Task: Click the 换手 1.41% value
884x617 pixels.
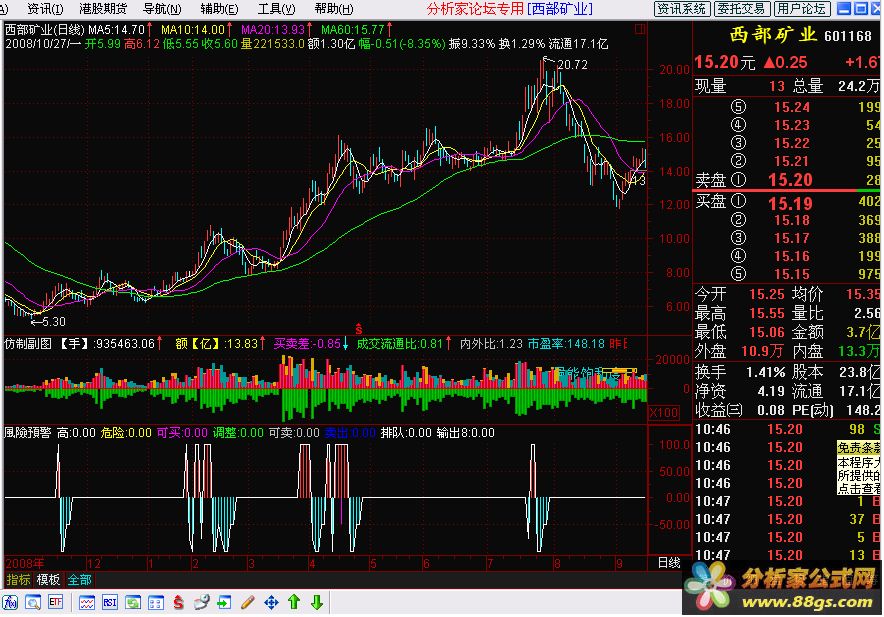Action: (x=766, y=372)
